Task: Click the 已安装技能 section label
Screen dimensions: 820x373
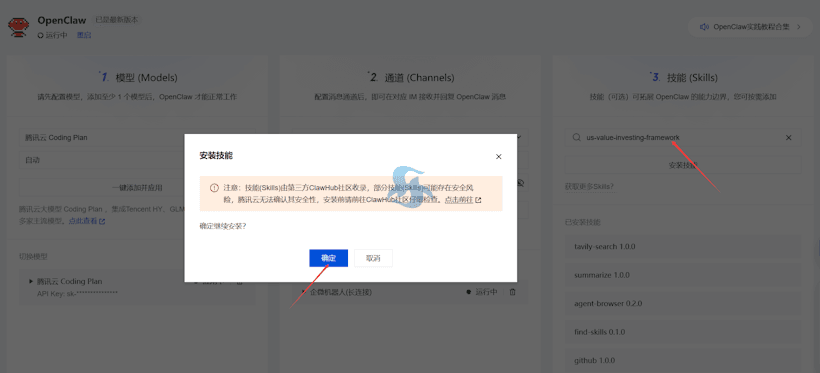Action: (583, 222)
